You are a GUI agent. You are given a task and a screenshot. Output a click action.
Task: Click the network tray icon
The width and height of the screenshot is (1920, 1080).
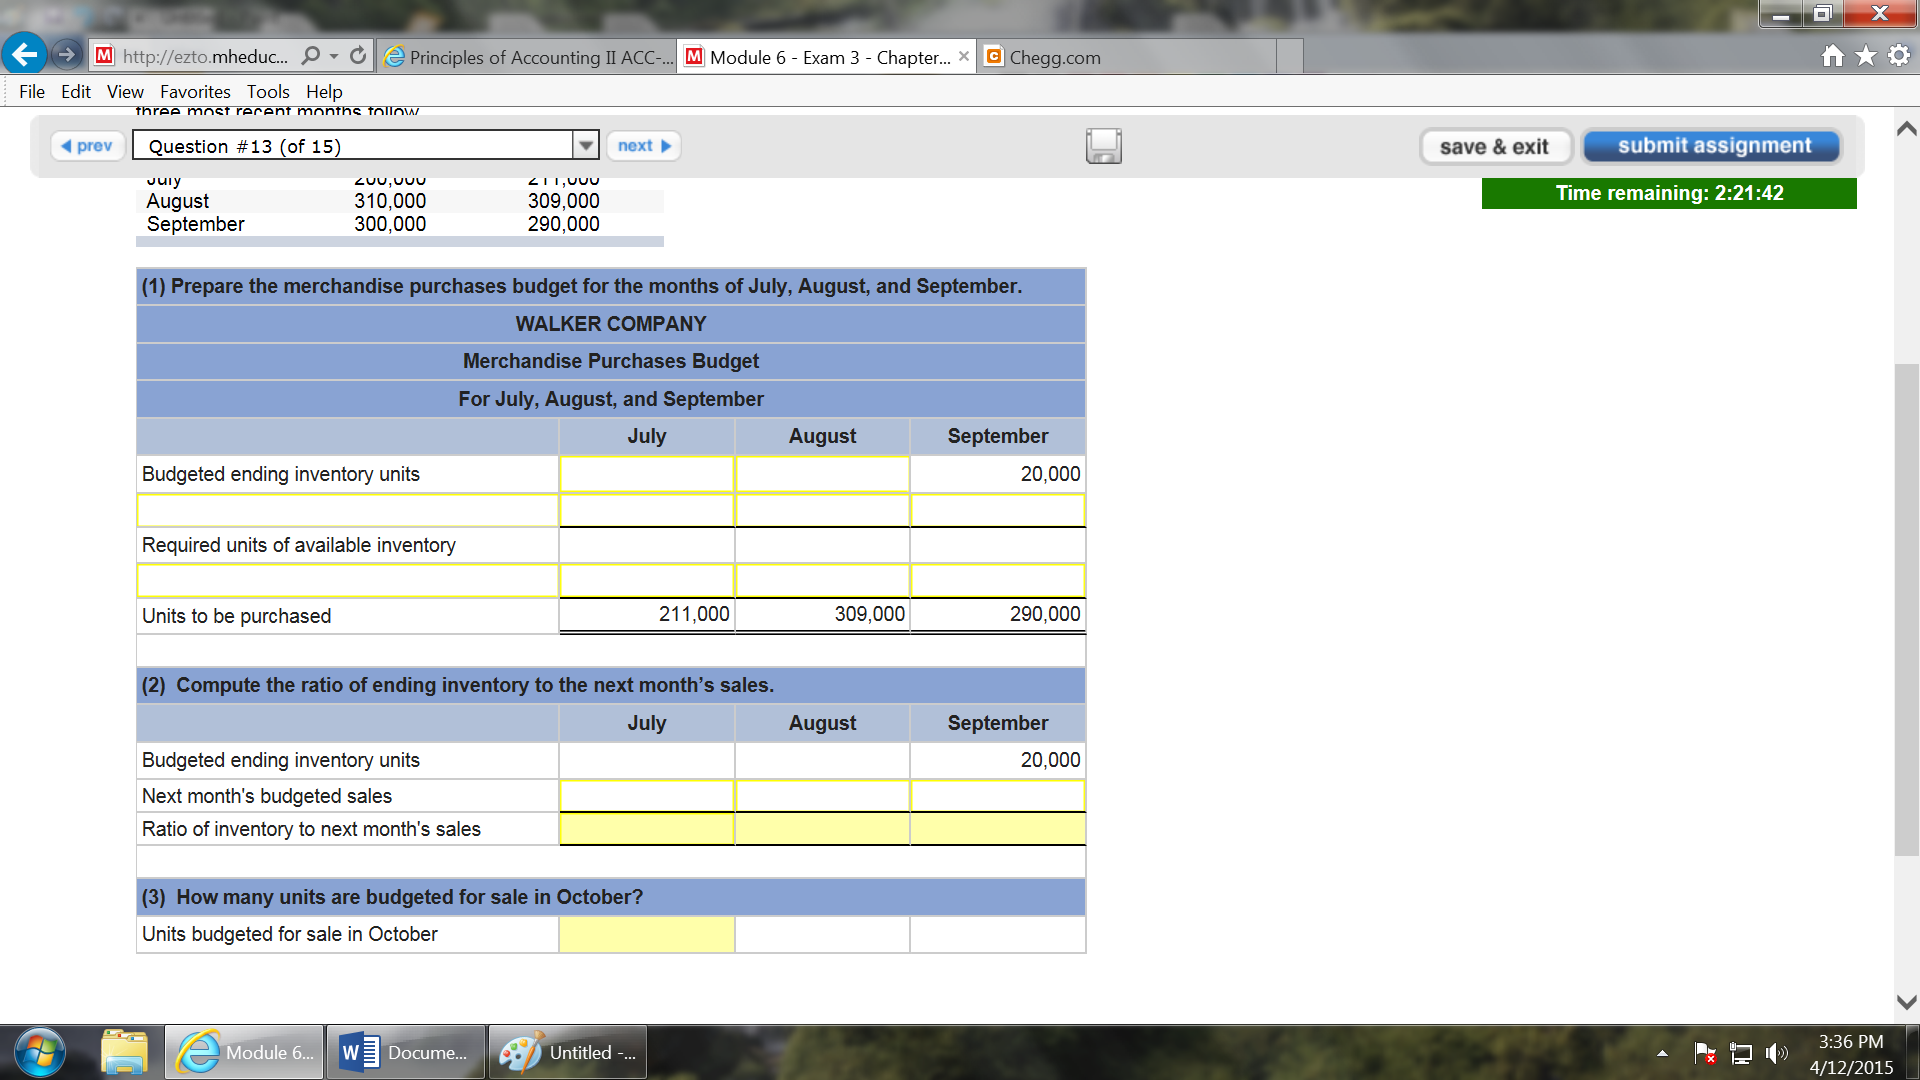tap(1741, 1053)
